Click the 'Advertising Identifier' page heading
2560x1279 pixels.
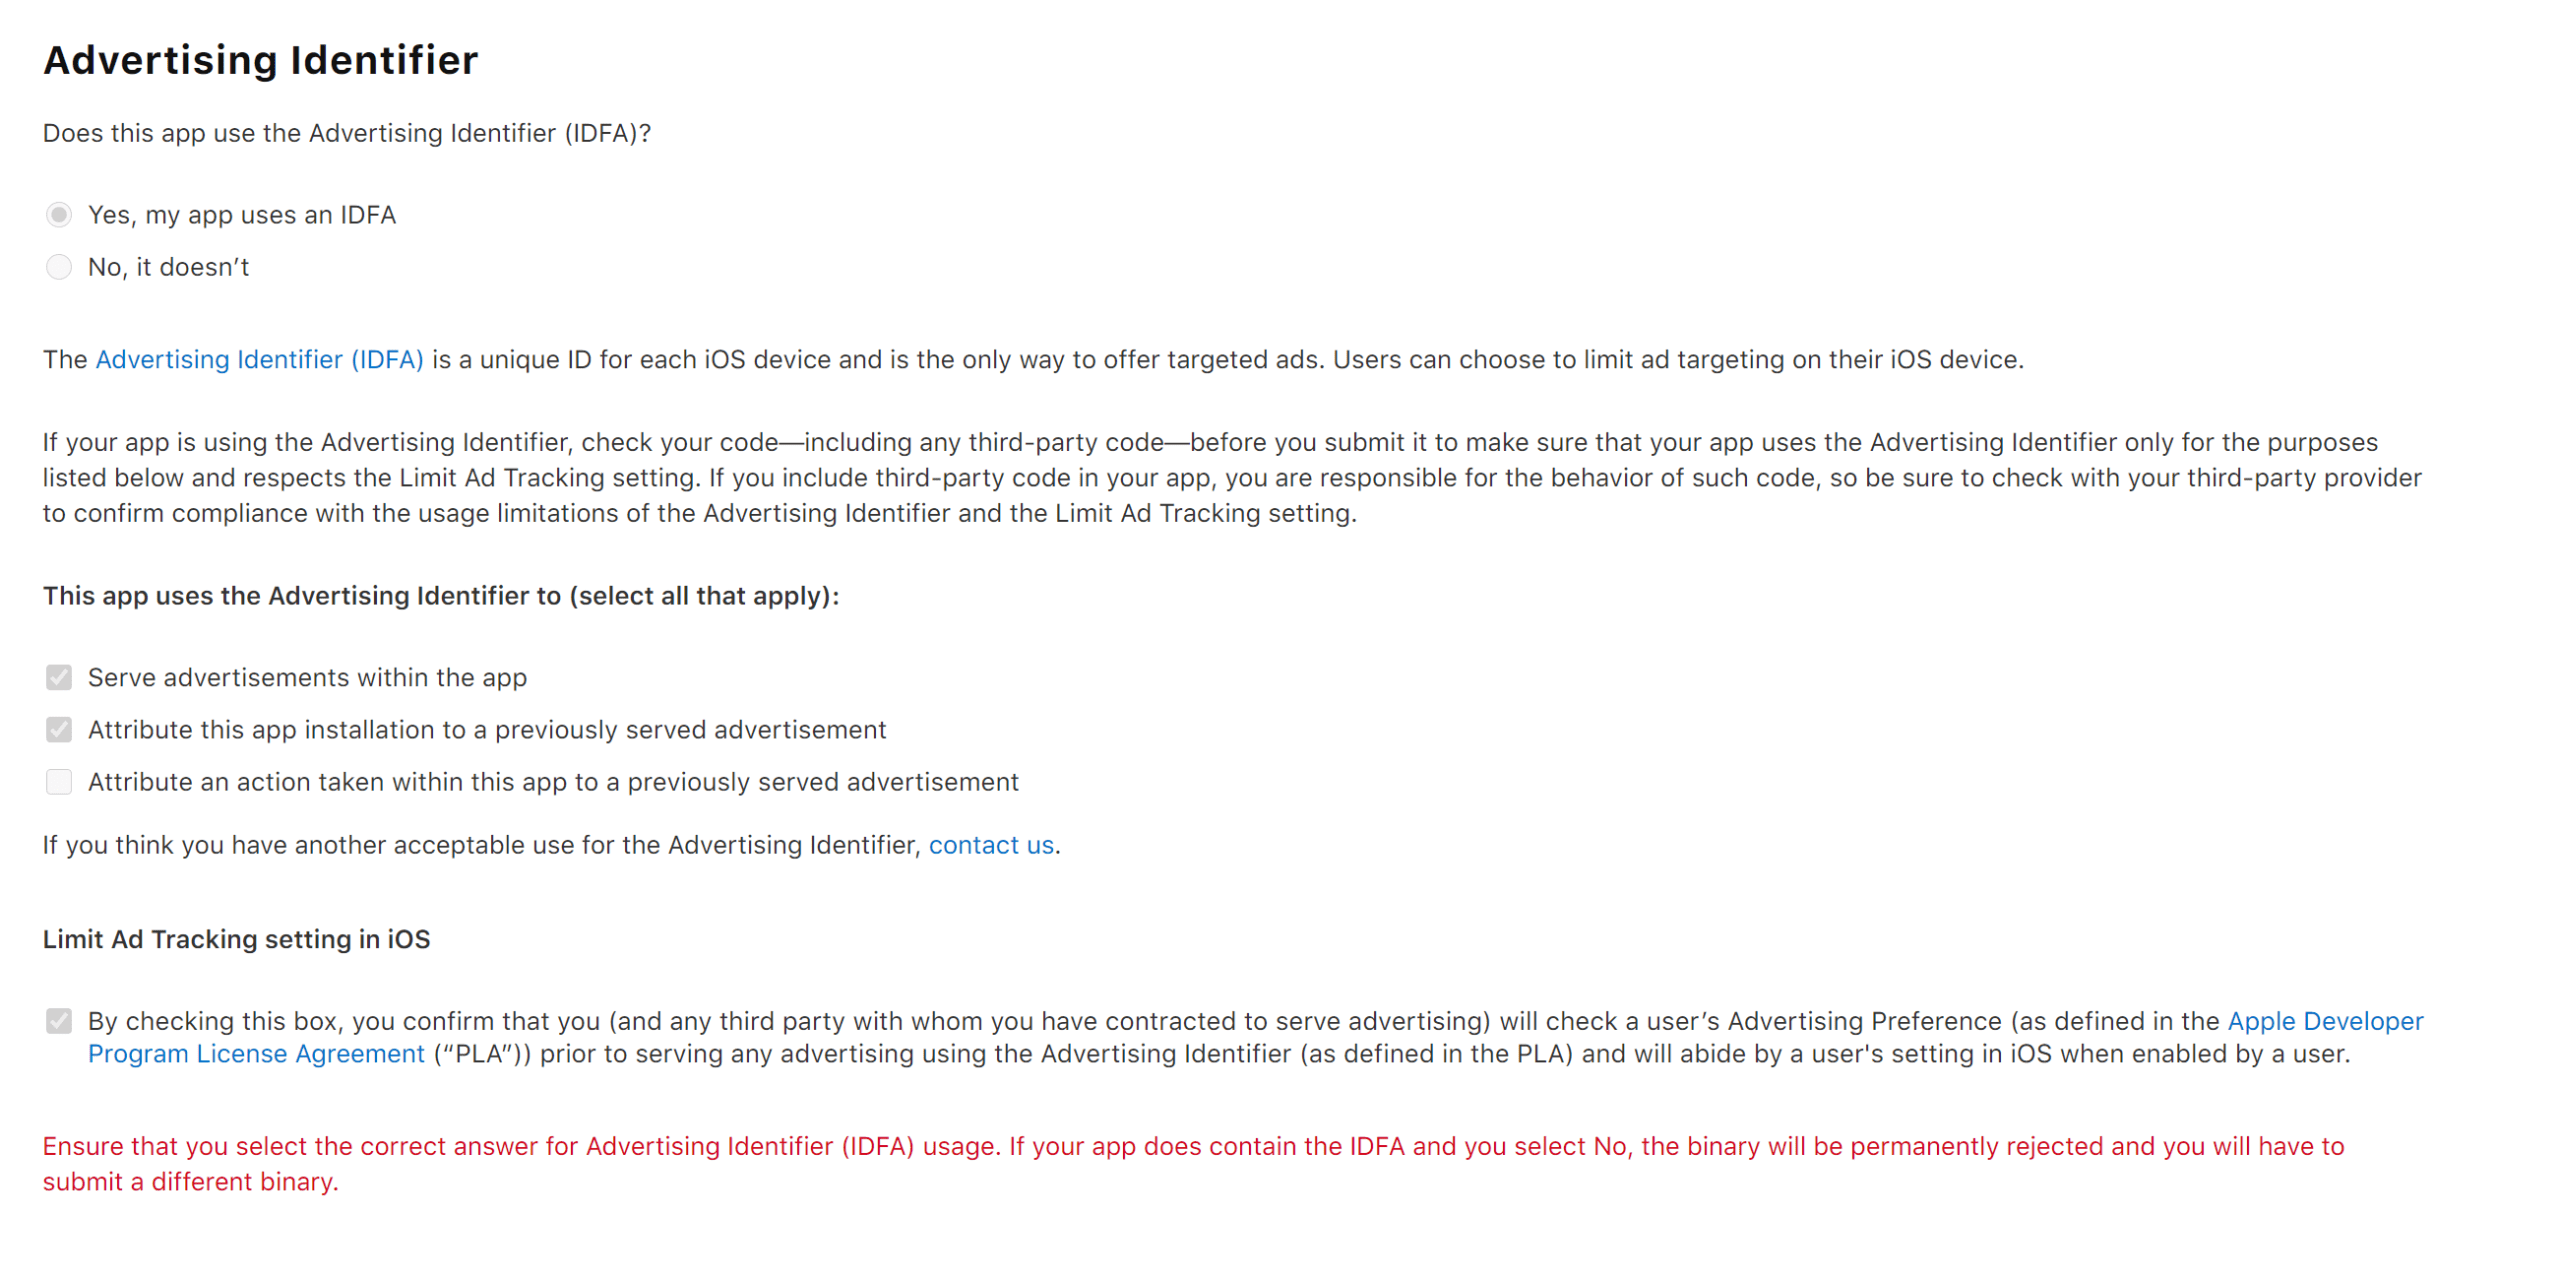(x=260, y=60)
